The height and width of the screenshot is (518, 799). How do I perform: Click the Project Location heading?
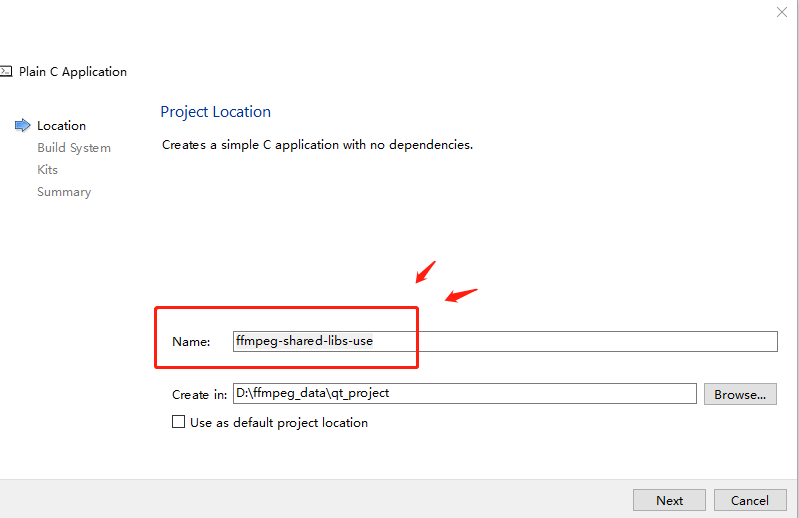(215, 112)
